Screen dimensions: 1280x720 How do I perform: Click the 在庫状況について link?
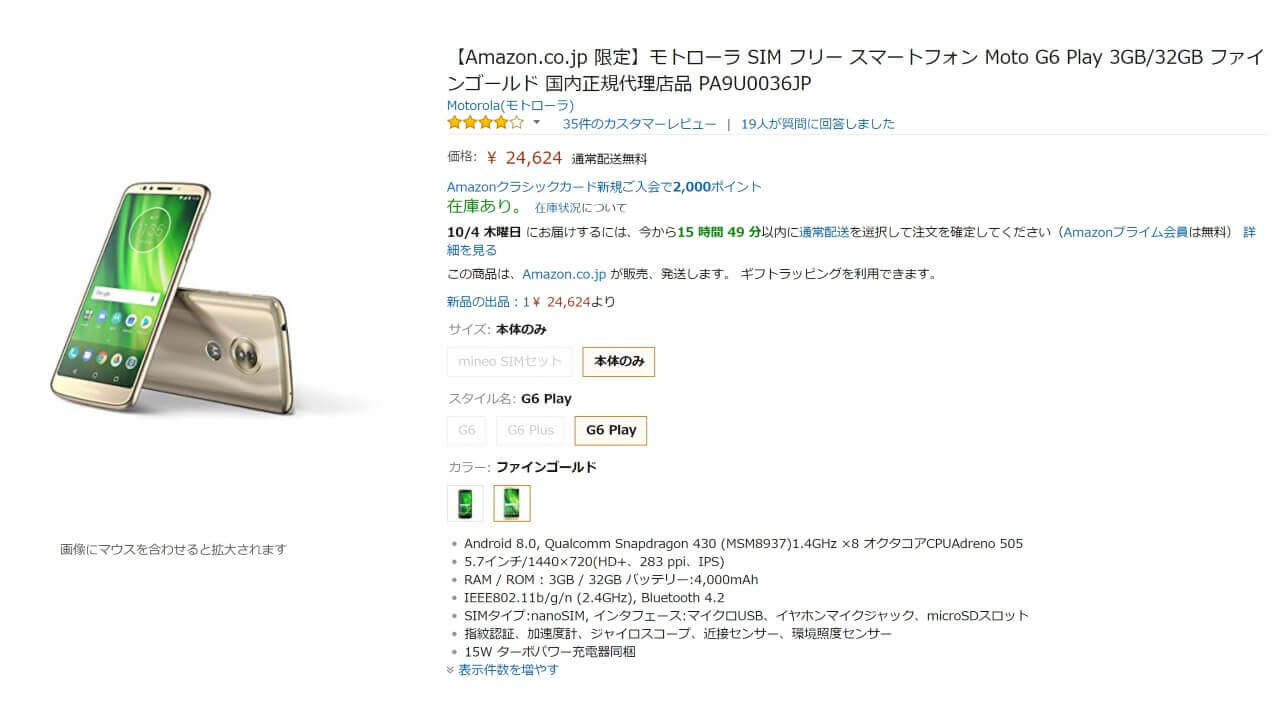[580, 208]
